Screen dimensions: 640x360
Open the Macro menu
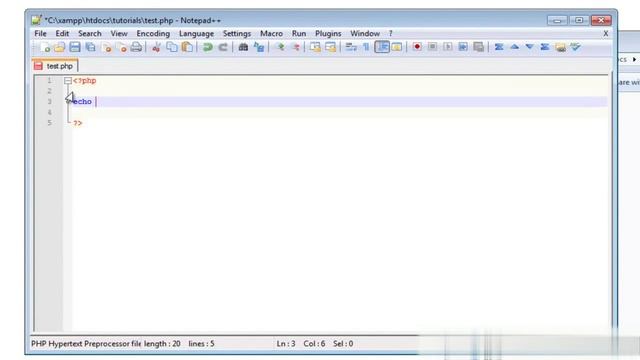[271, 33]
